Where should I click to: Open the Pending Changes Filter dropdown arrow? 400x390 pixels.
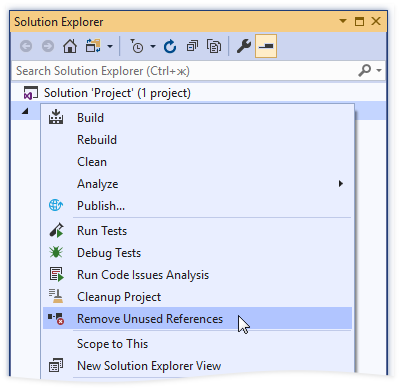(153, 46)
